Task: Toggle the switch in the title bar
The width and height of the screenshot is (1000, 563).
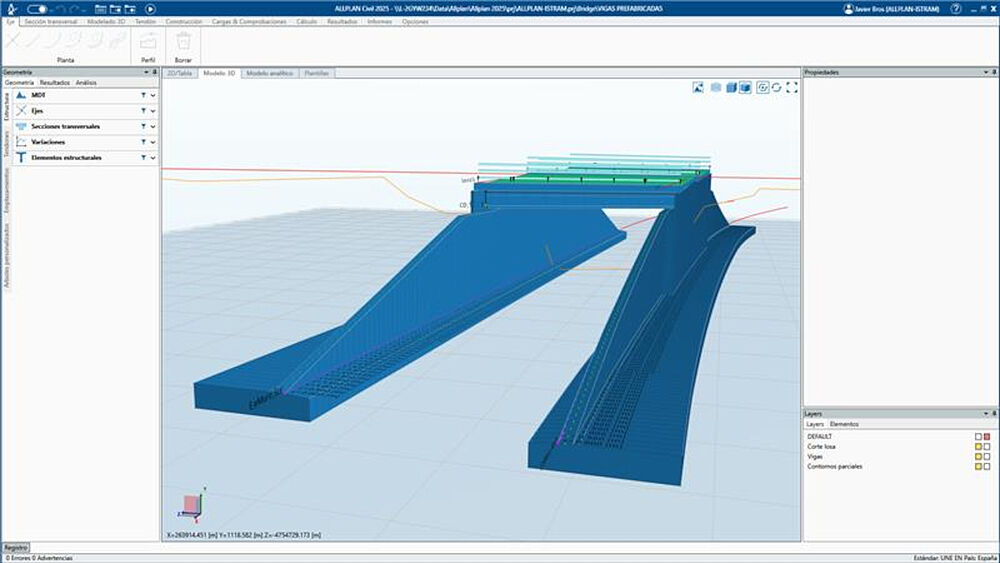Action: pyautogui.click(x=38, y=8)
